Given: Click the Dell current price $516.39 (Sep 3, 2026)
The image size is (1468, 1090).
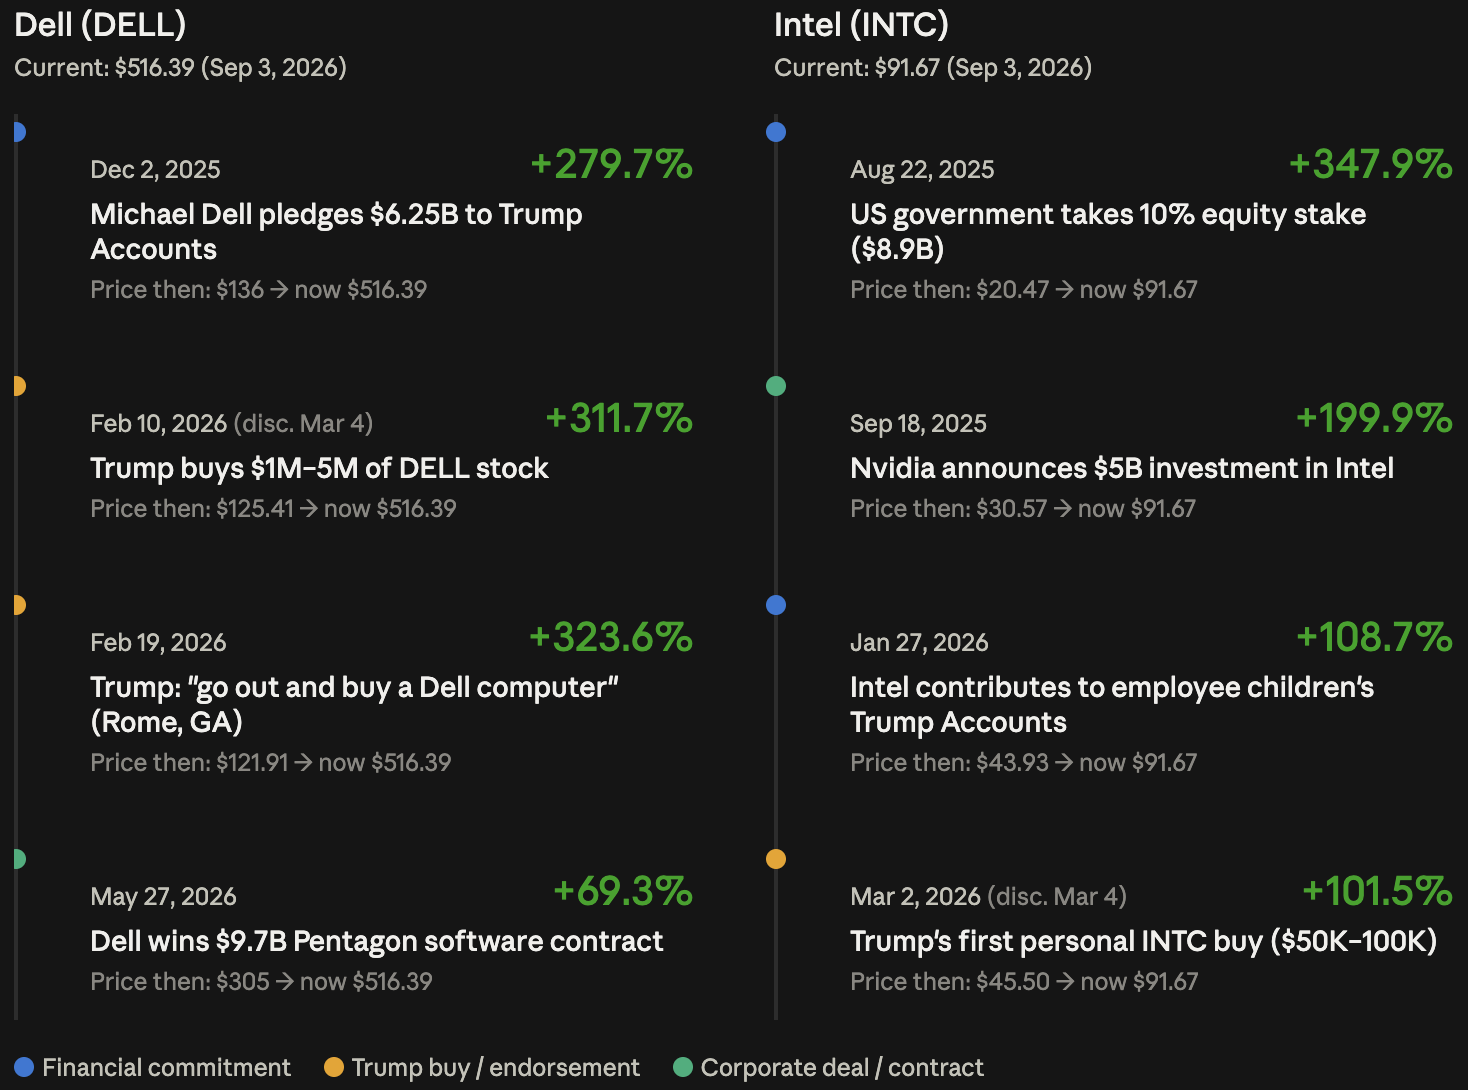Looking at the screenshot, I should point(180,68).
